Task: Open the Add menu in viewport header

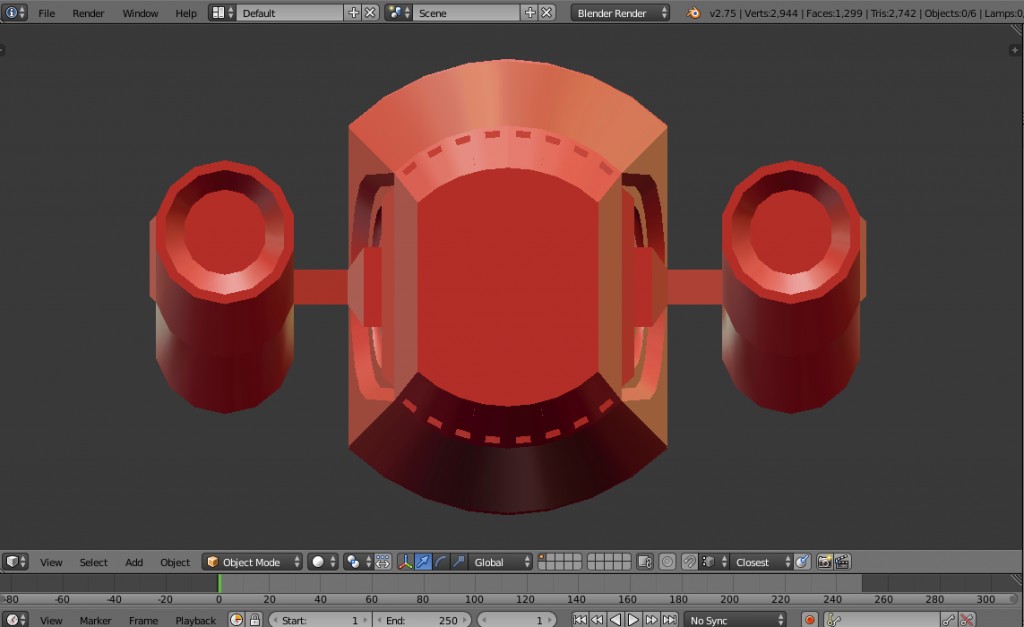Action: (x=133, y=562)
